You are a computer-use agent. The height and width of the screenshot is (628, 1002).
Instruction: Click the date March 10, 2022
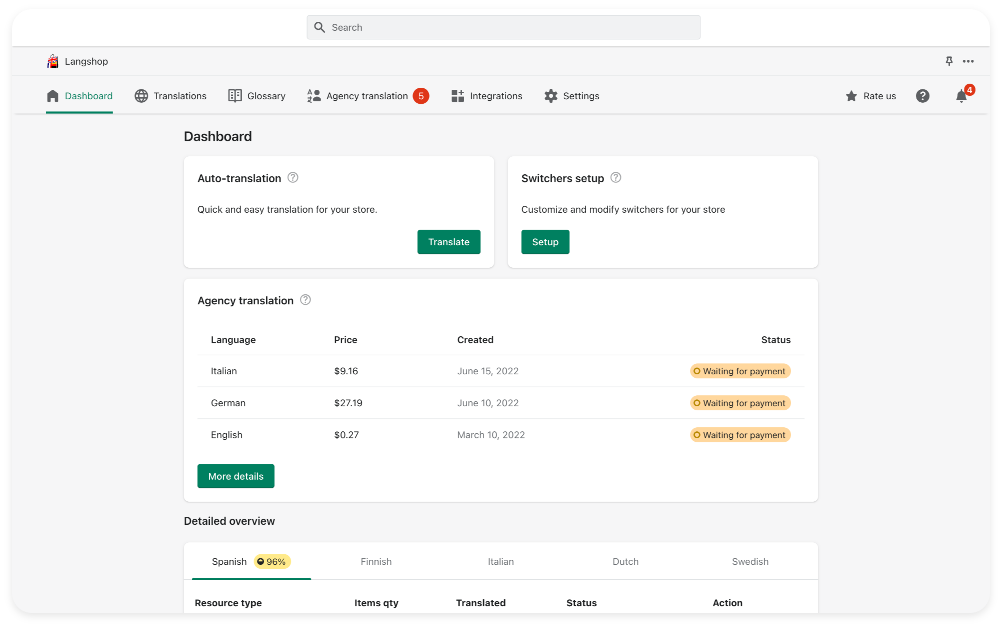pos(491,435)
